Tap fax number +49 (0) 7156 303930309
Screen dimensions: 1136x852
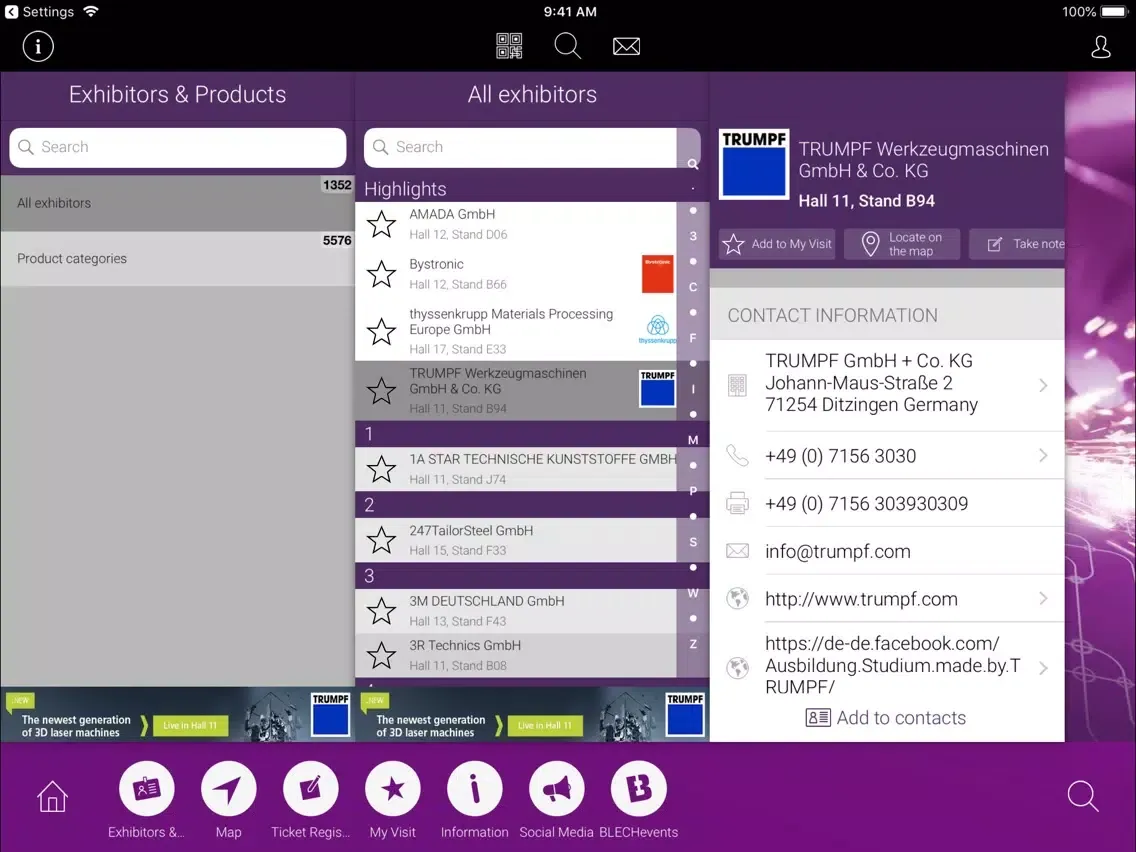866,504
